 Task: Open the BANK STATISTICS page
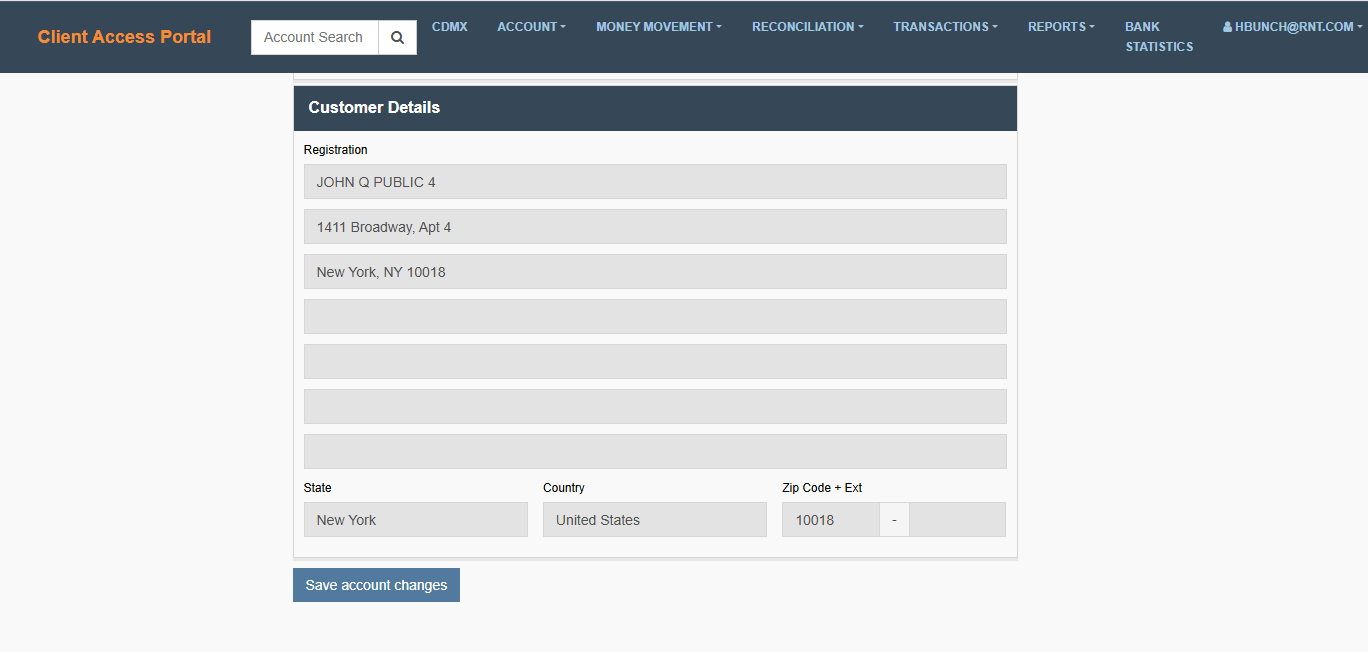coord(1159,37)
